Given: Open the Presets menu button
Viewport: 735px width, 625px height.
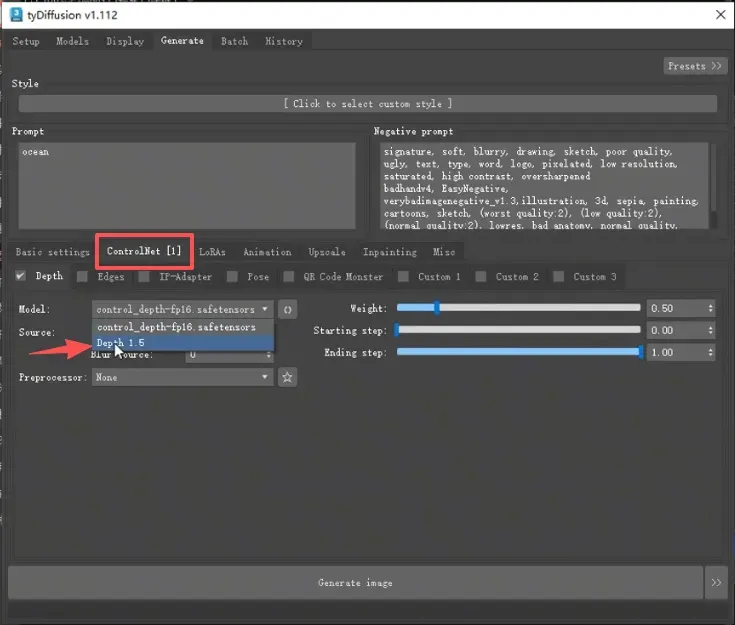Looking at the screenshot, I should 695,66.
